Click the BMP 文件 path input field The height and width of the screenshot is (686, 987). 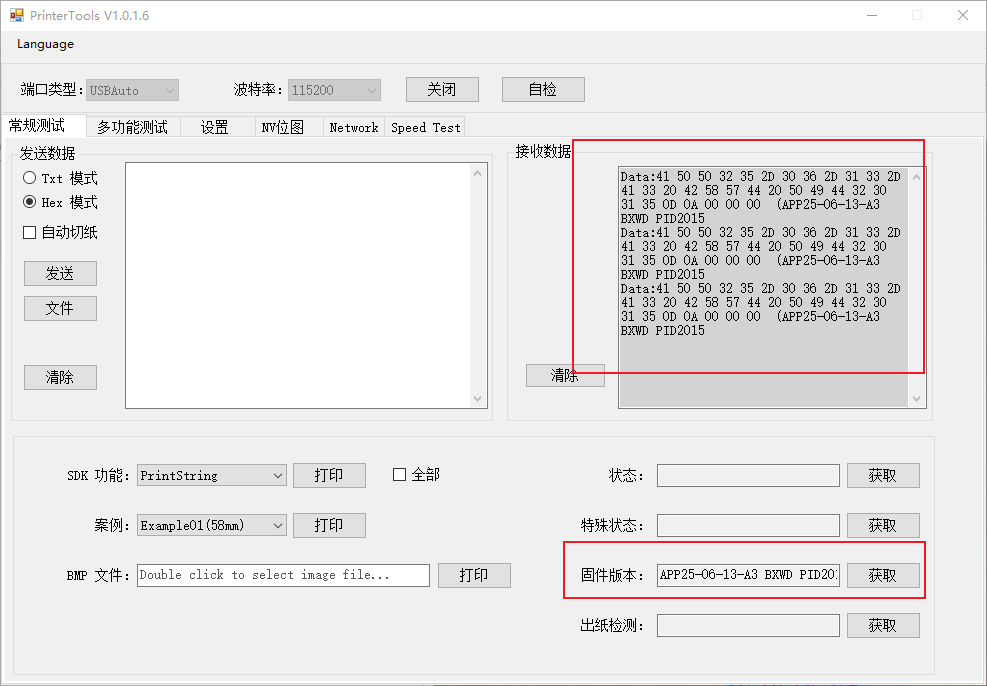[283, 575]
